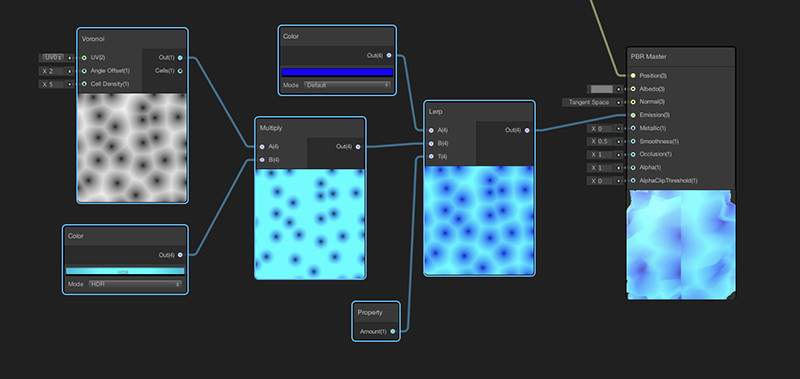Click the blue Color node Out(4) port
The image size is (800, 379).
389,56
